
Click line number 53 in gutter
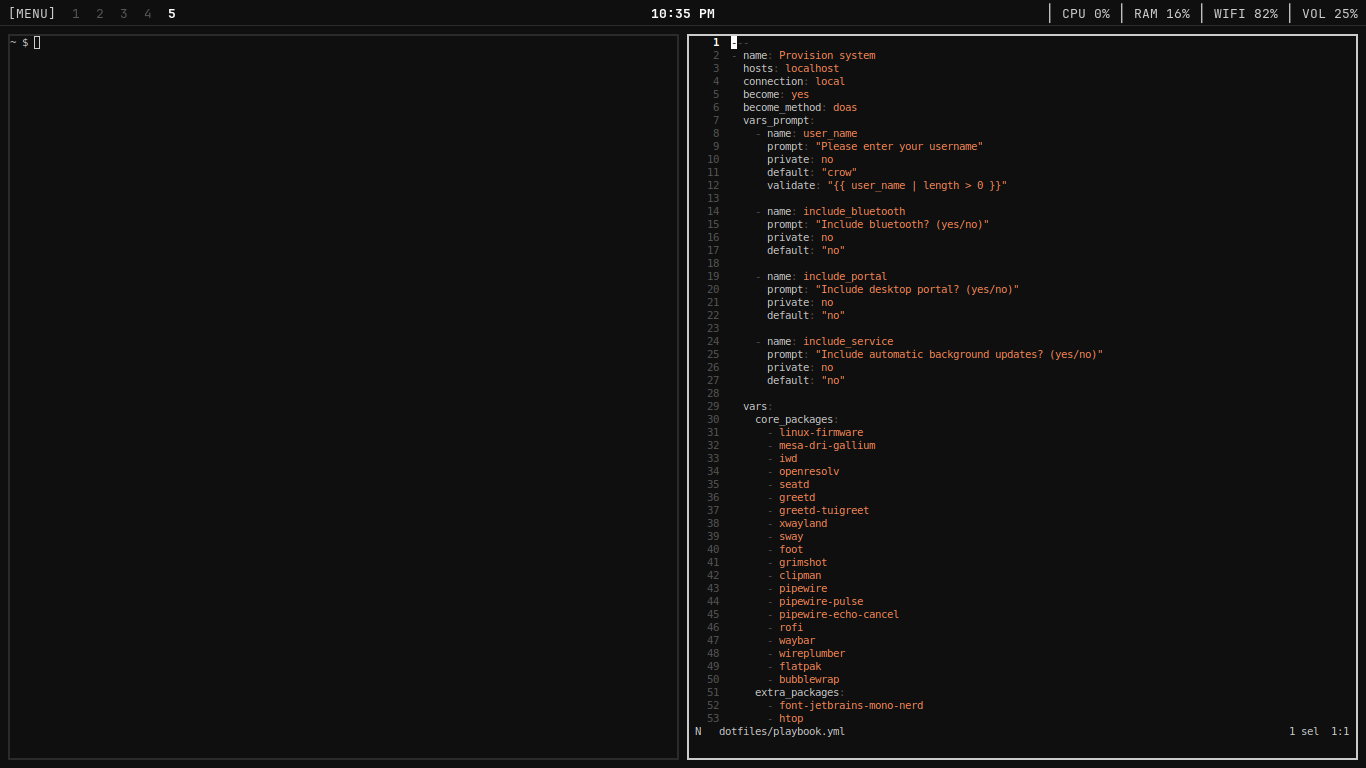(x=713, y=719)
